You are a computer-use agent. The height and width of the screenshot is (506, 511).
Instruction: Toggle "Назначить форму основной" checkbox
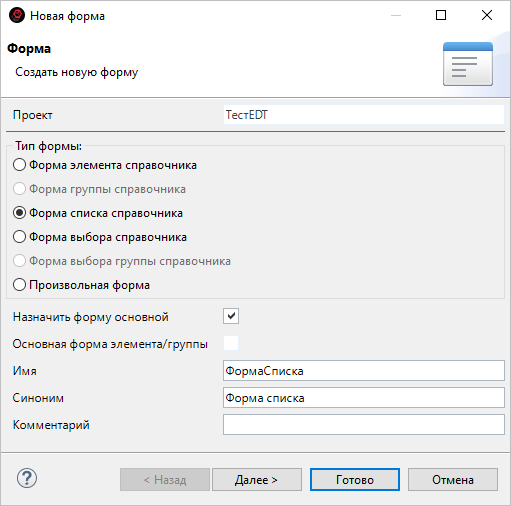click(231, 316)
